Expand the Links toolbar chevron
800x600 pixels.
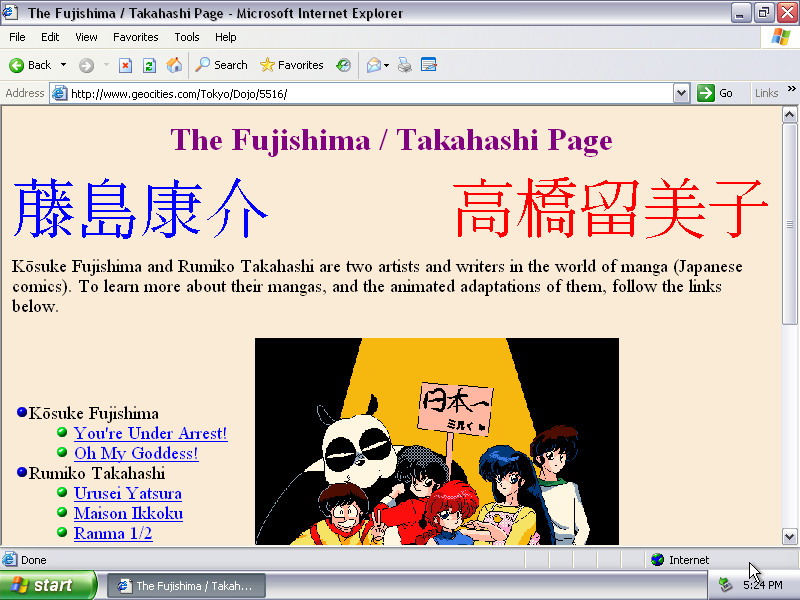[791, 89]
